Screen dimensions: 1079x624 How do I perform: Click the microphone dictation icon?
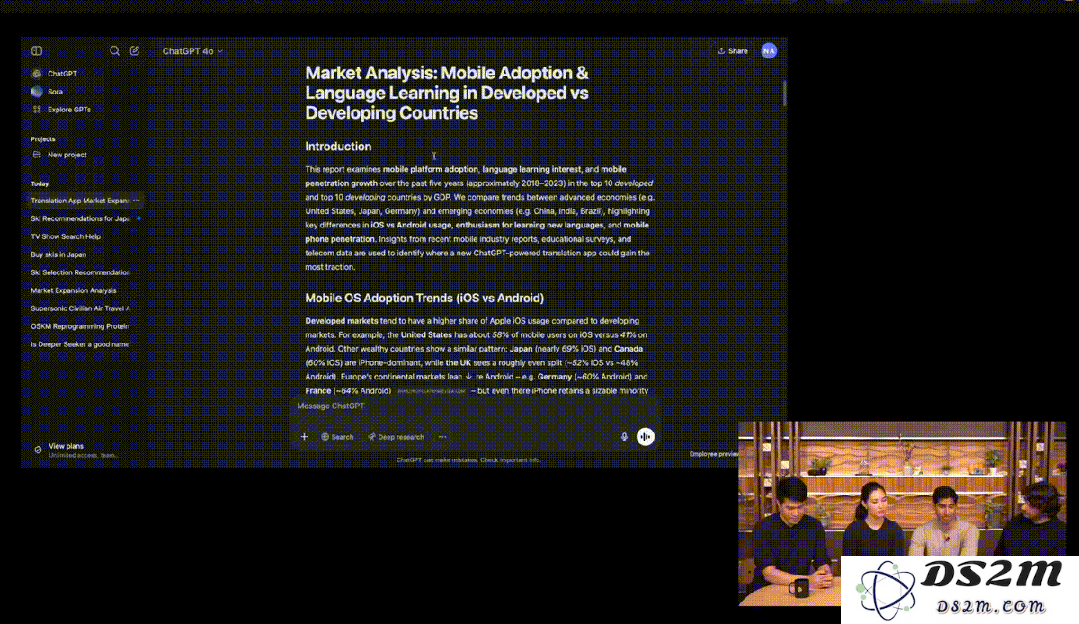pos(624,437)
